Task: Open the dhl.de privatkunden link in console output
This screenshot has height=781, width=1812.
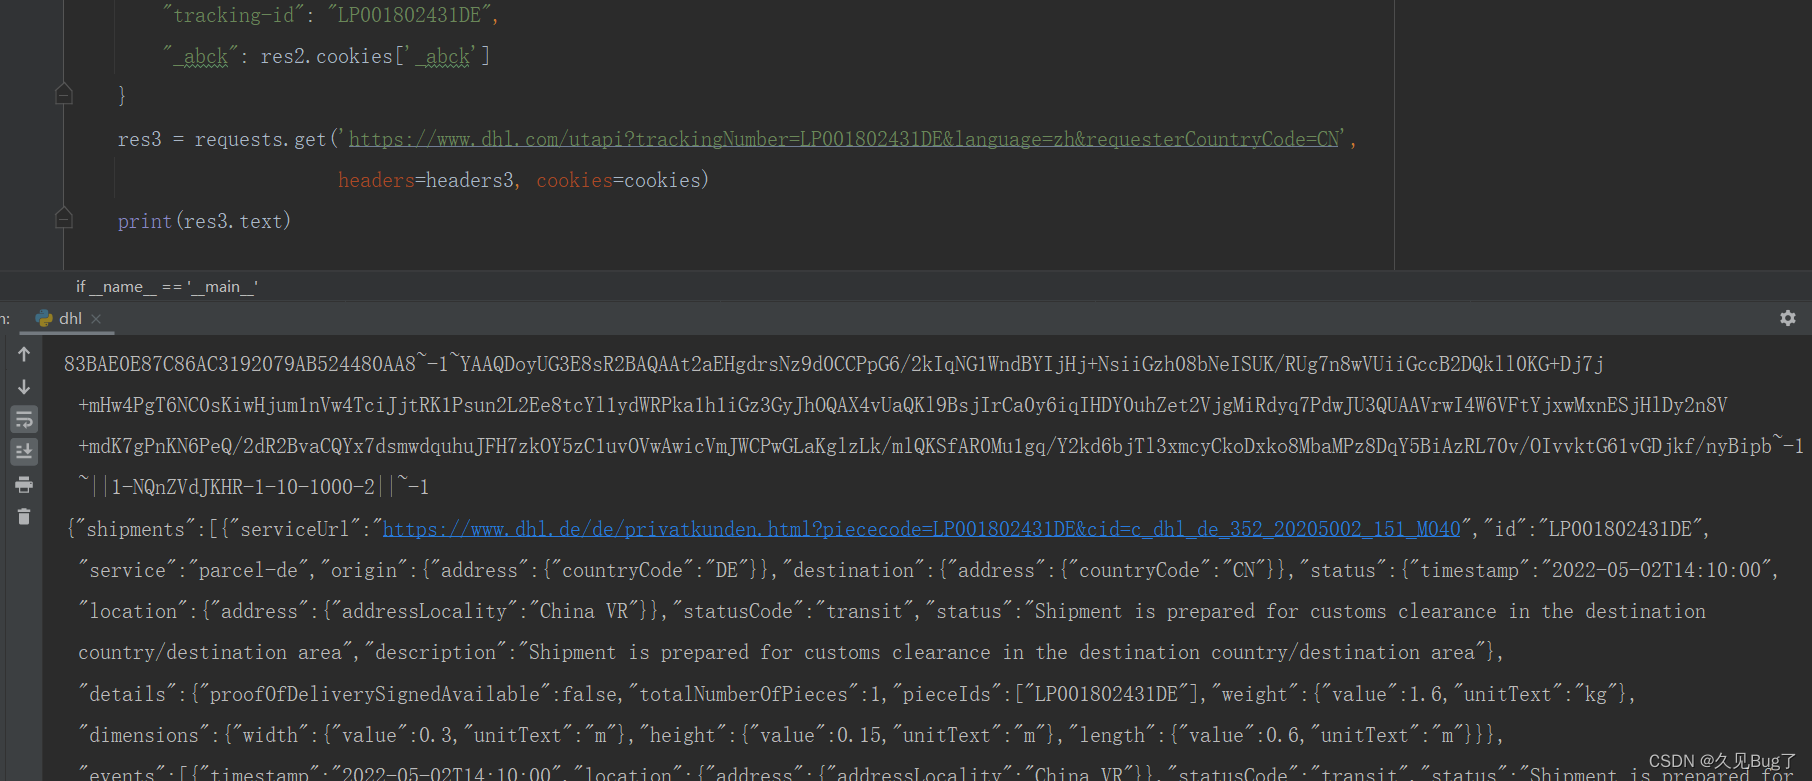Action: [x=922, y=529]
